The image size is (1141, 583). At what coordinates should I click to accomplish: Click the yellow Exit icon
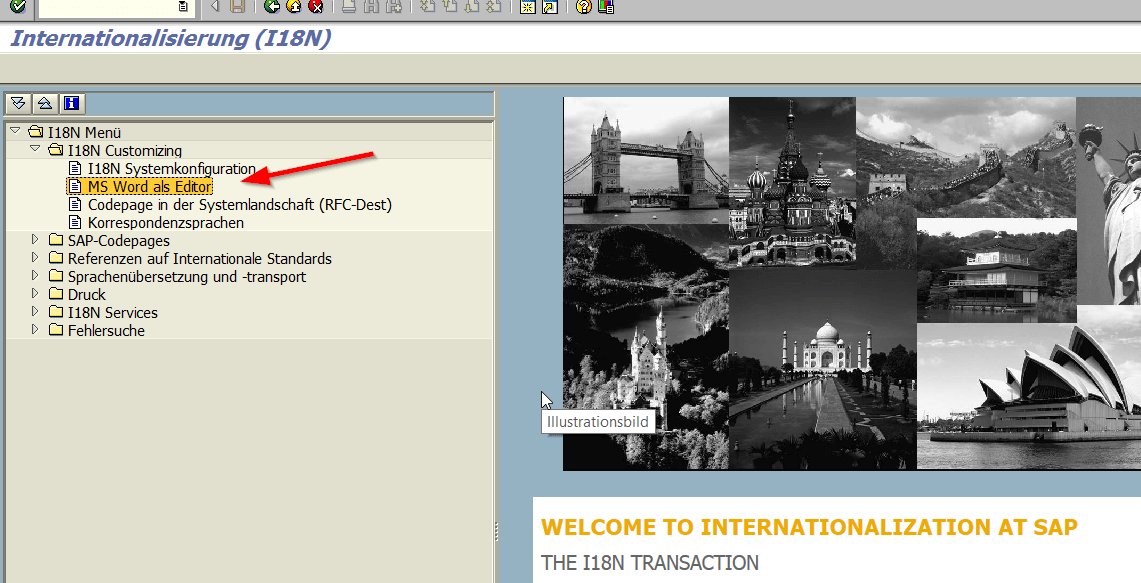[x=294, y=7]
